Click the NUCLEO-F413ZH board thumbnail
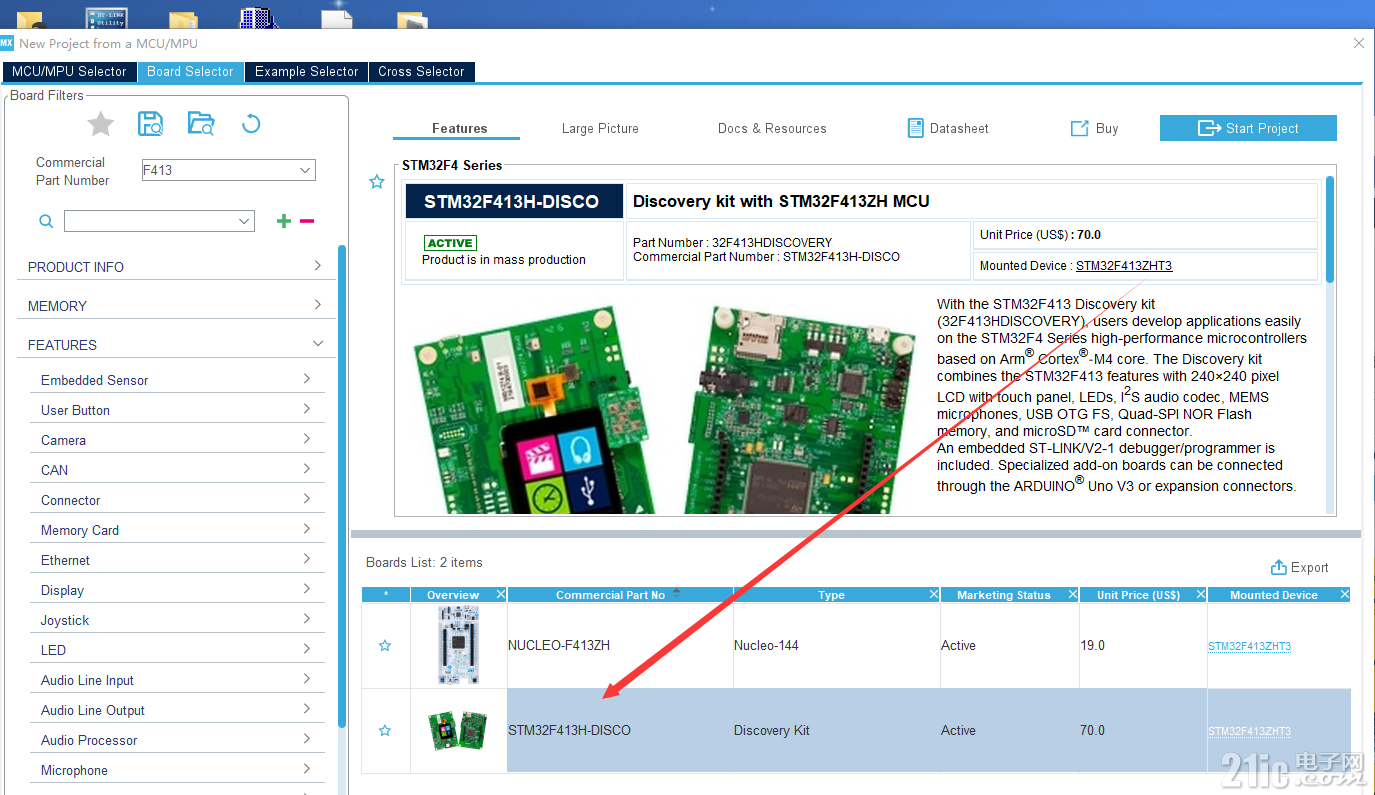The width and height of the screenshot is (1375, 795). pos(458,645)
